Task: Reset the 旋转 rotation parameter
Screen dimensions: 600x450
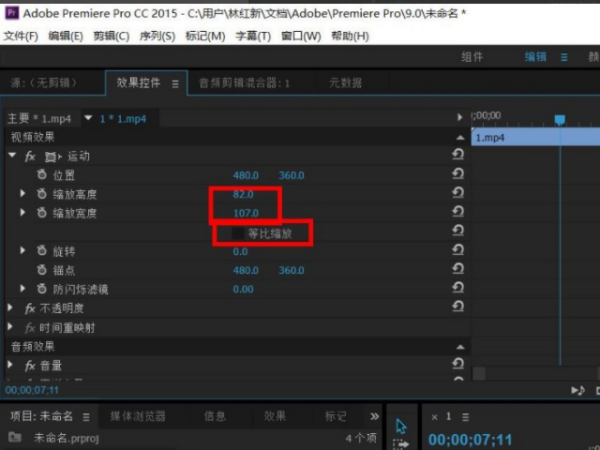Action: tap(458, 250)
